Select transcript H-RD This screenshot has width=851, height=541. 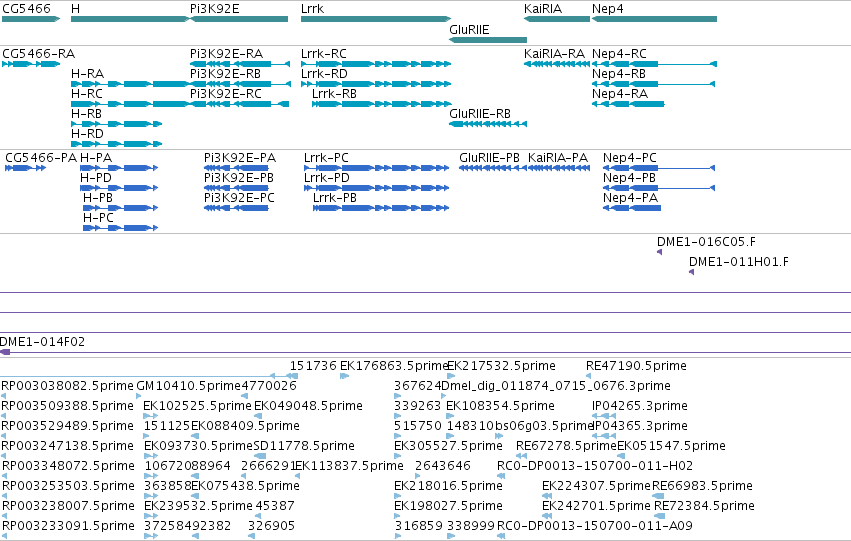pyautogui.click(x=117, y=144)
